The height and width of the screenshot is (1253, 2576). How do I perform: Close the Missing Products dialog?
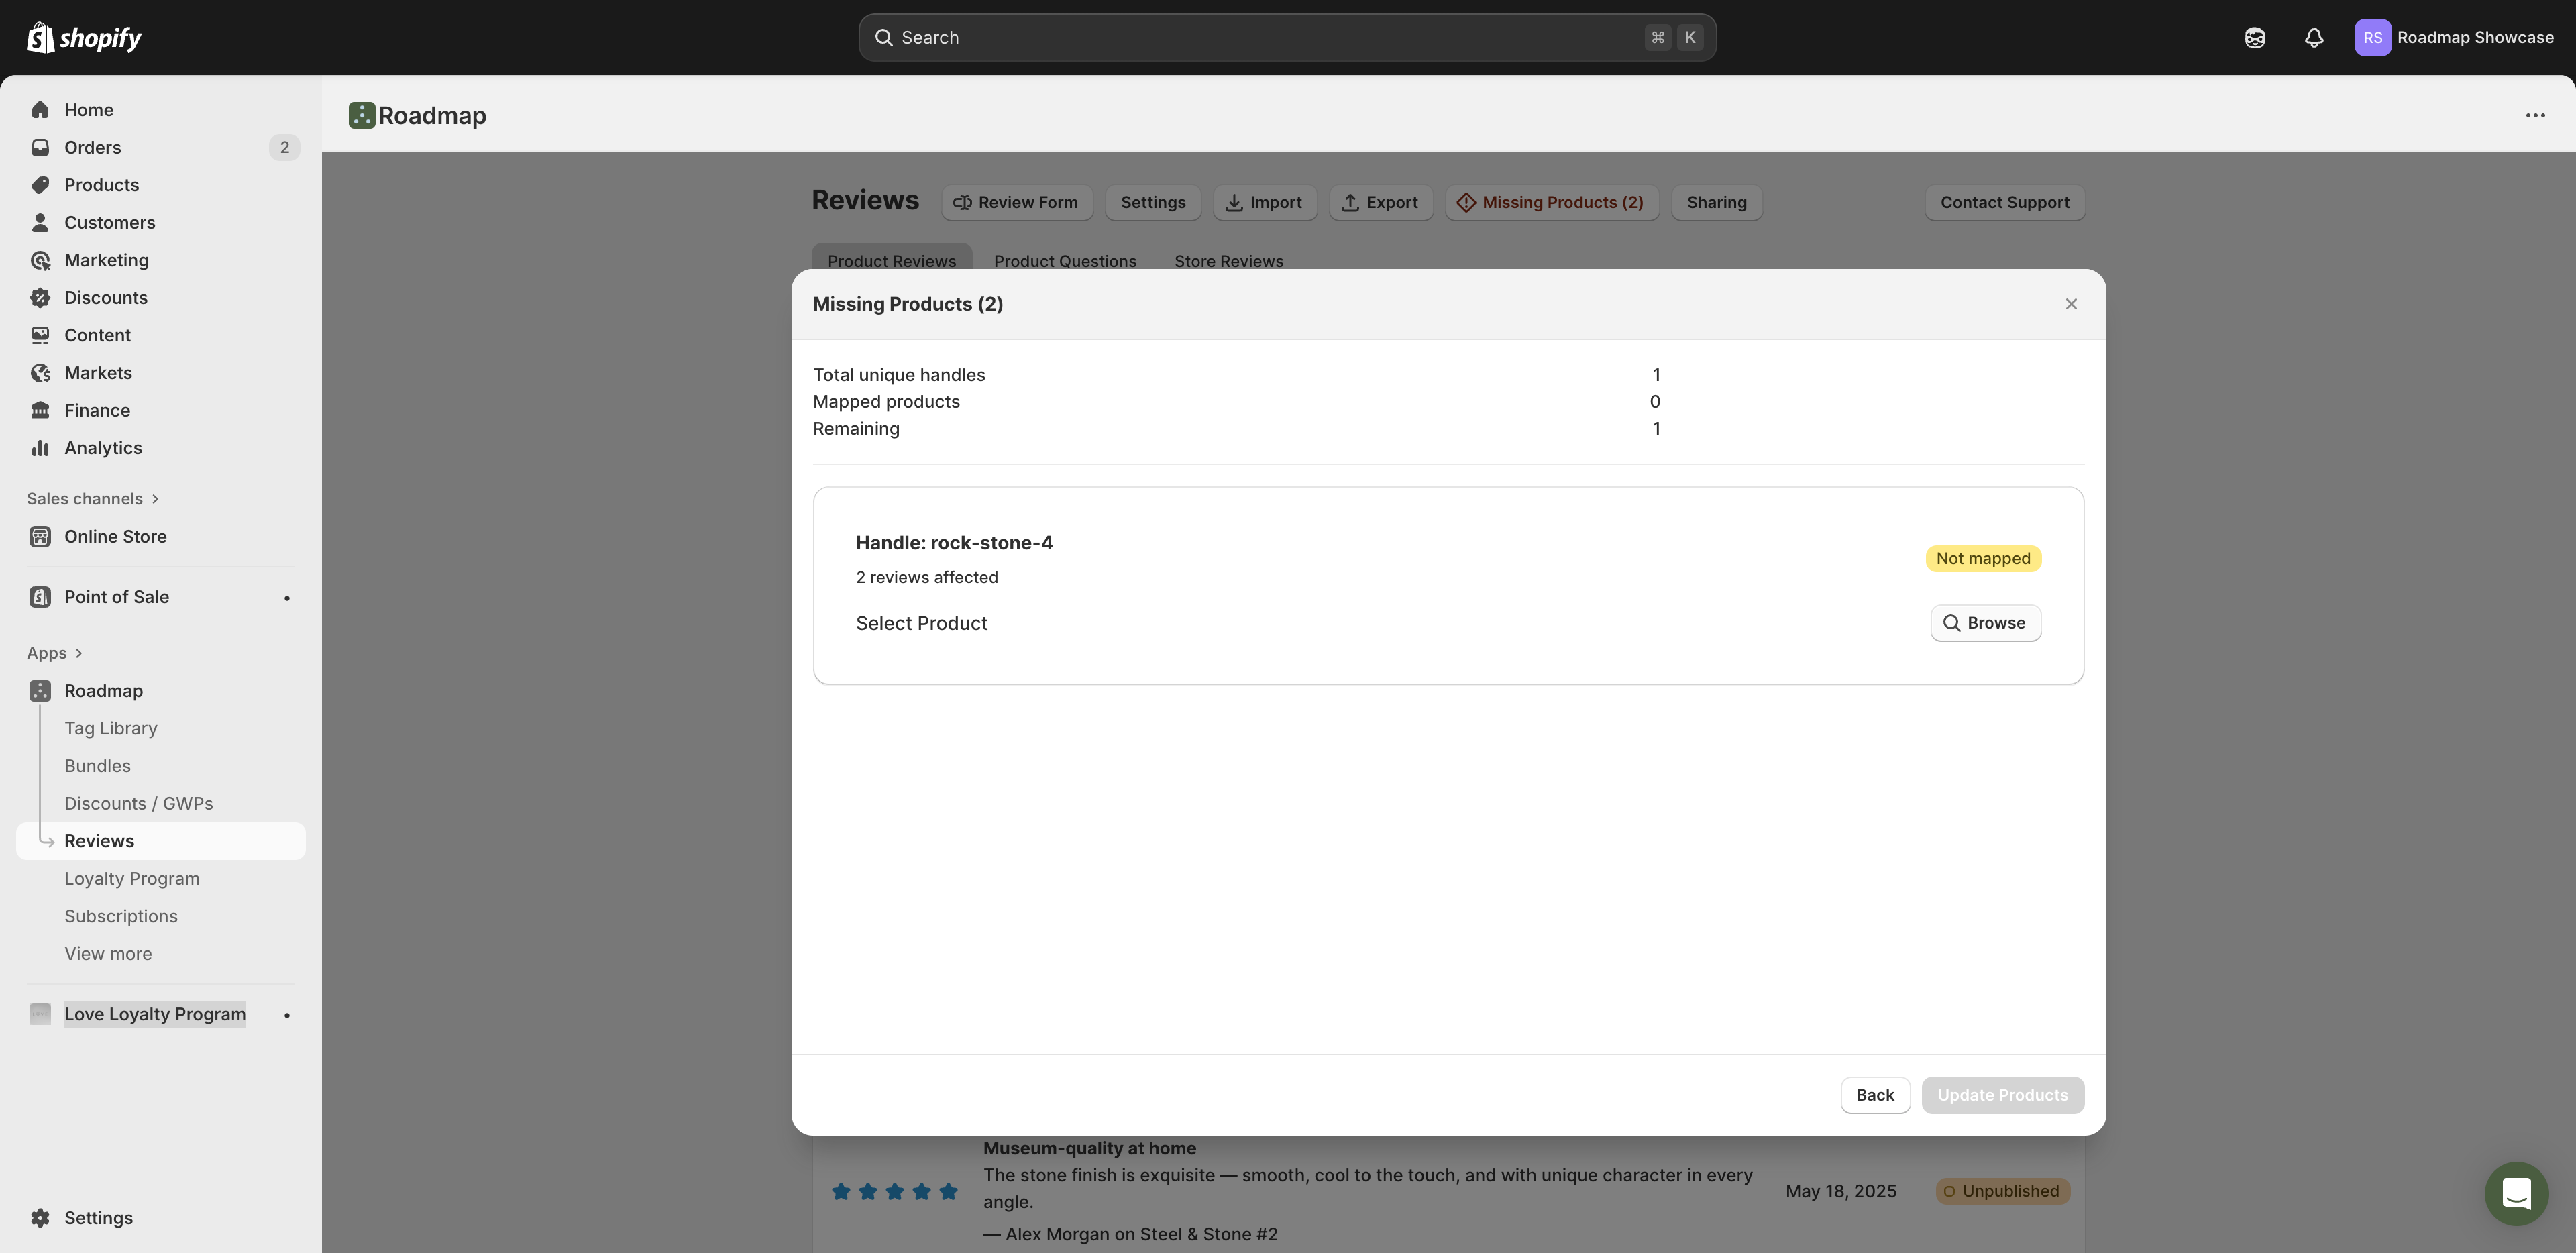click(2071, 304)
